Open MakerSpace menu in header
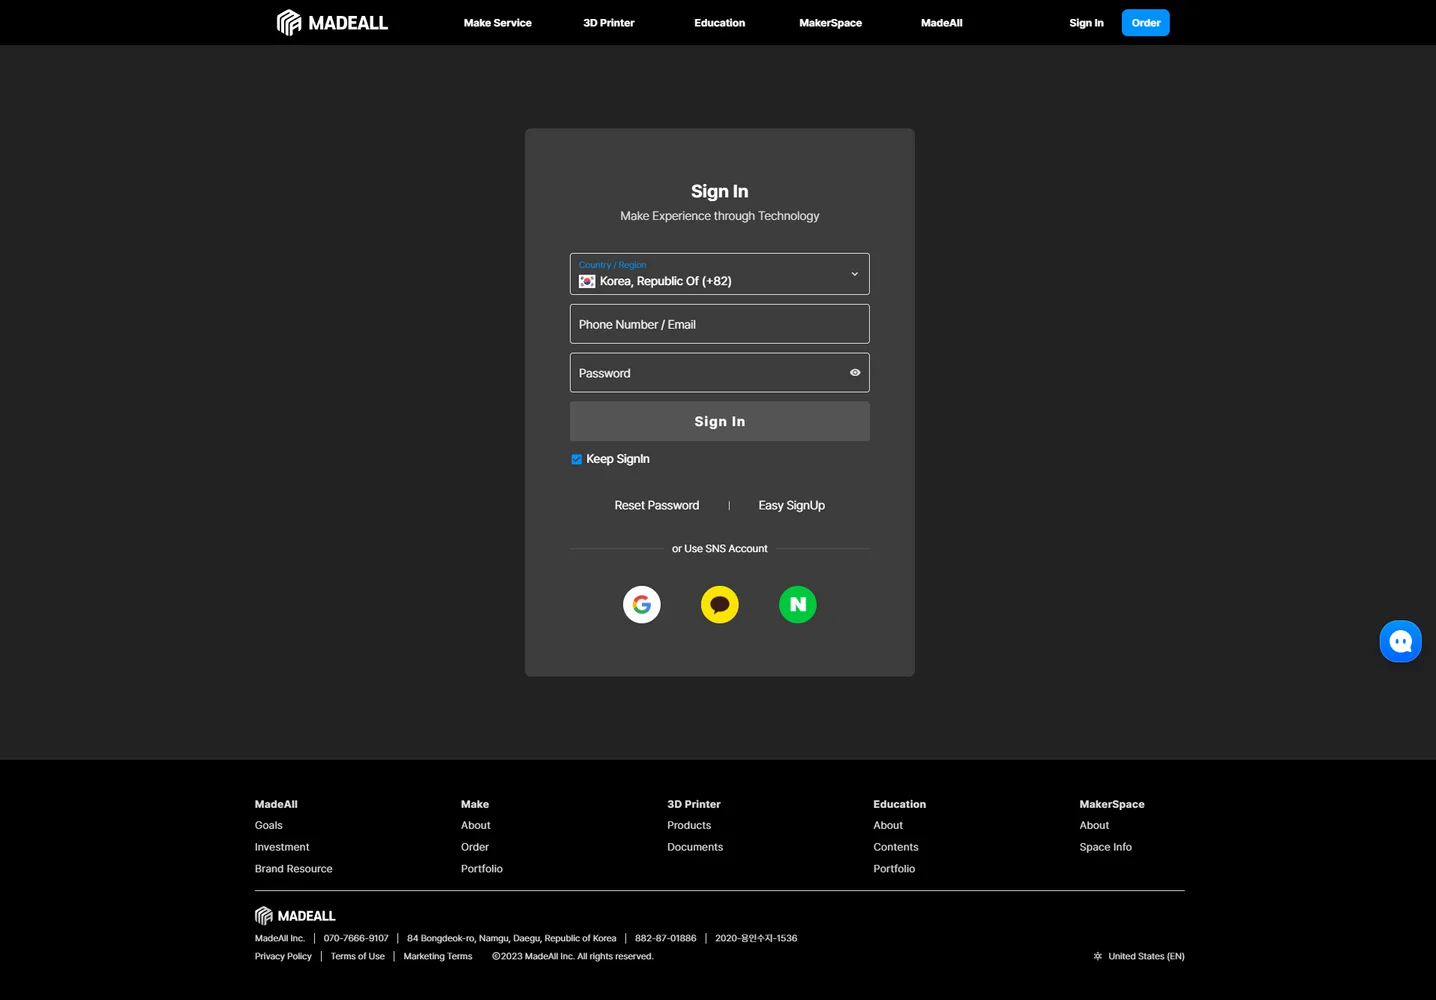 click(x=830, y=22)
